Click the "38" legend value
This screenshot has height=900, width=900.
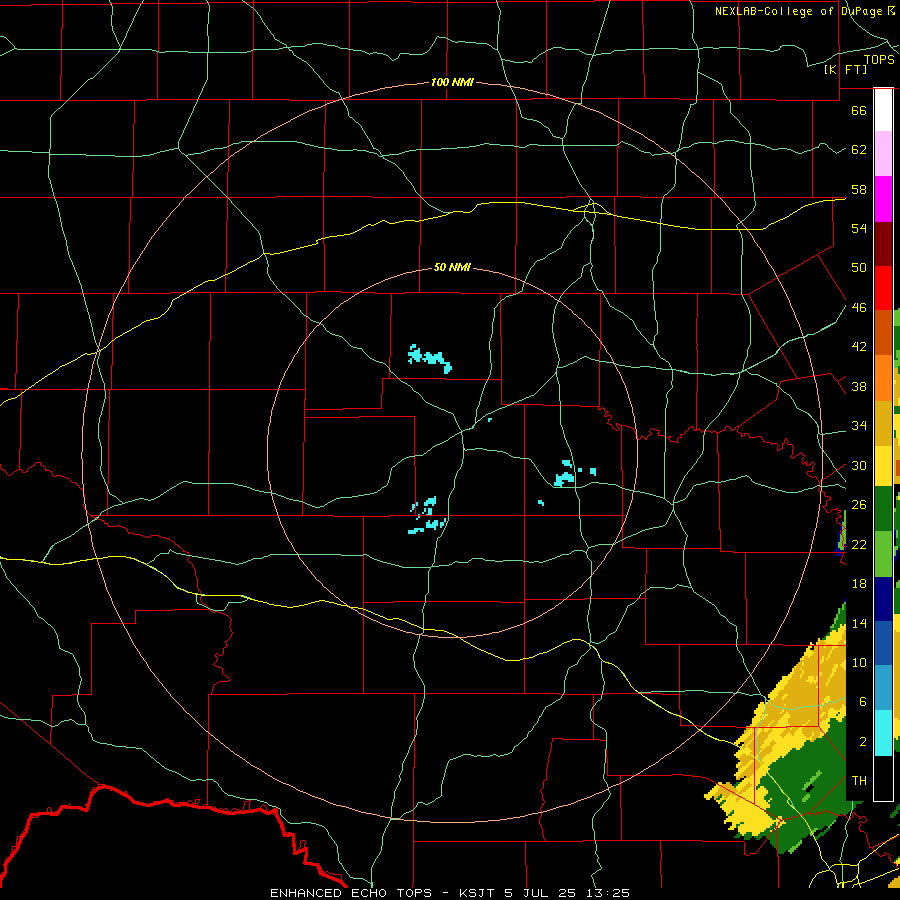pyautogui.click(x=859, y=387)
